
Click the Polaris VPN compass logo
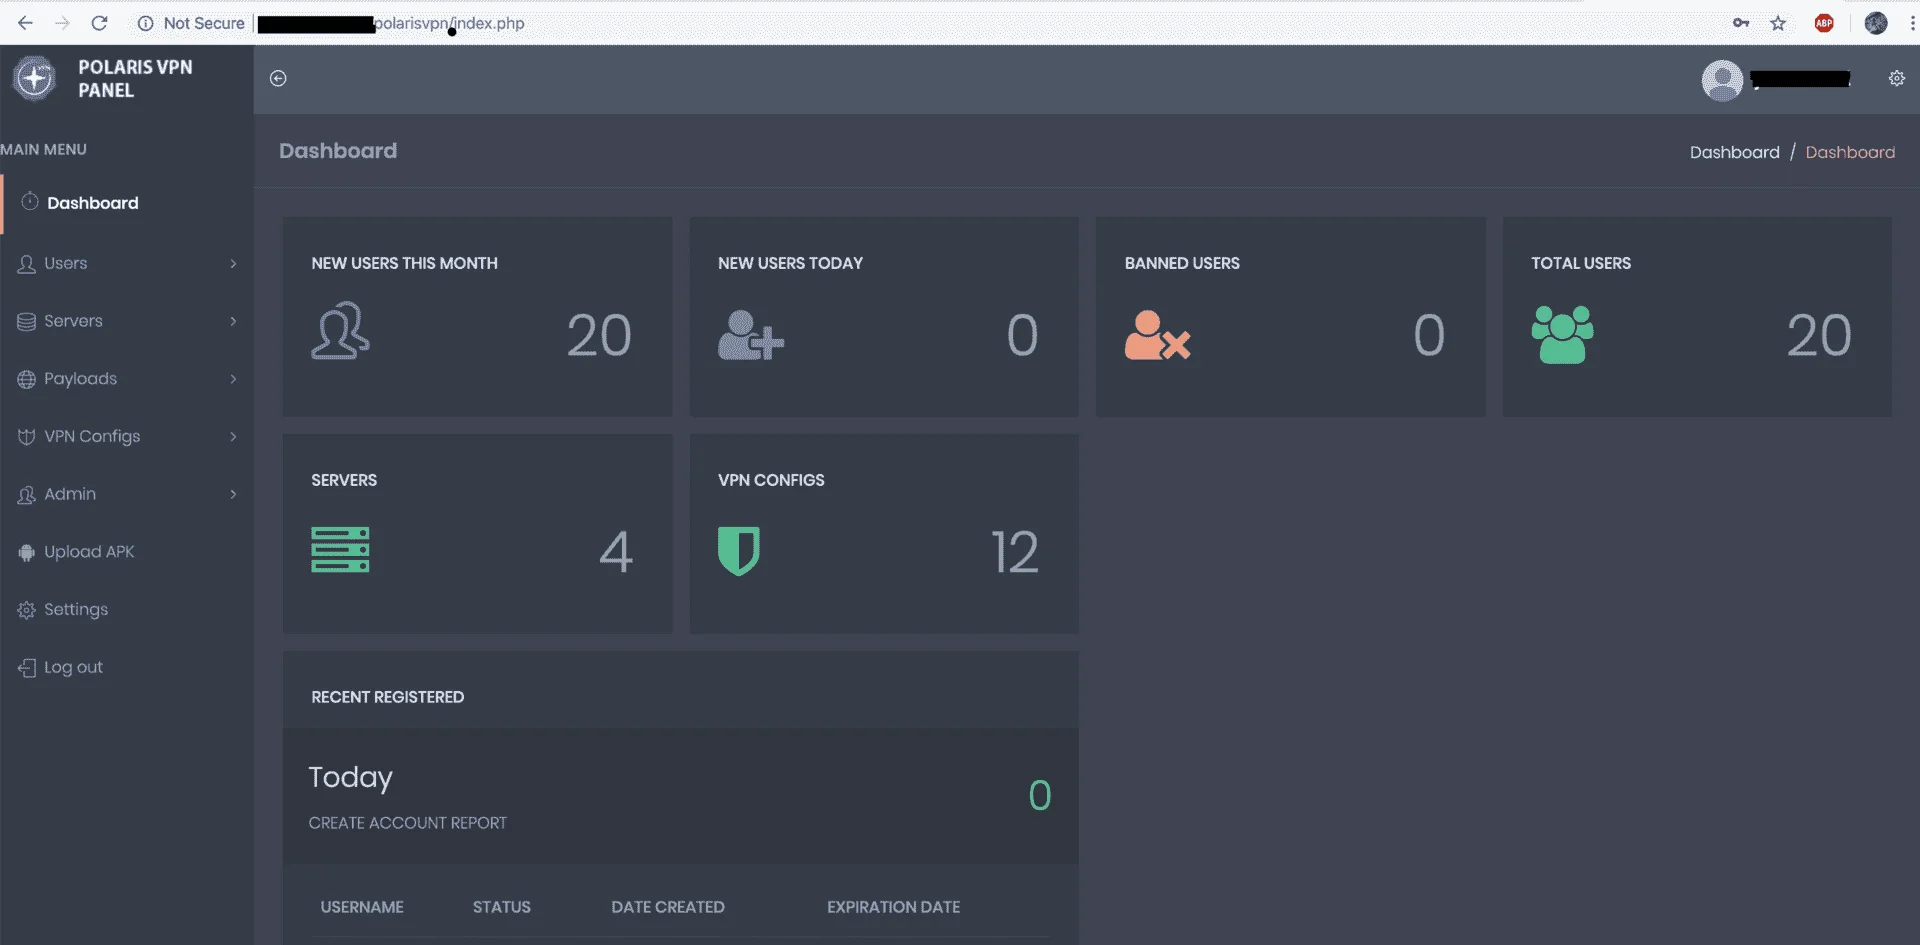click(35, 78)
